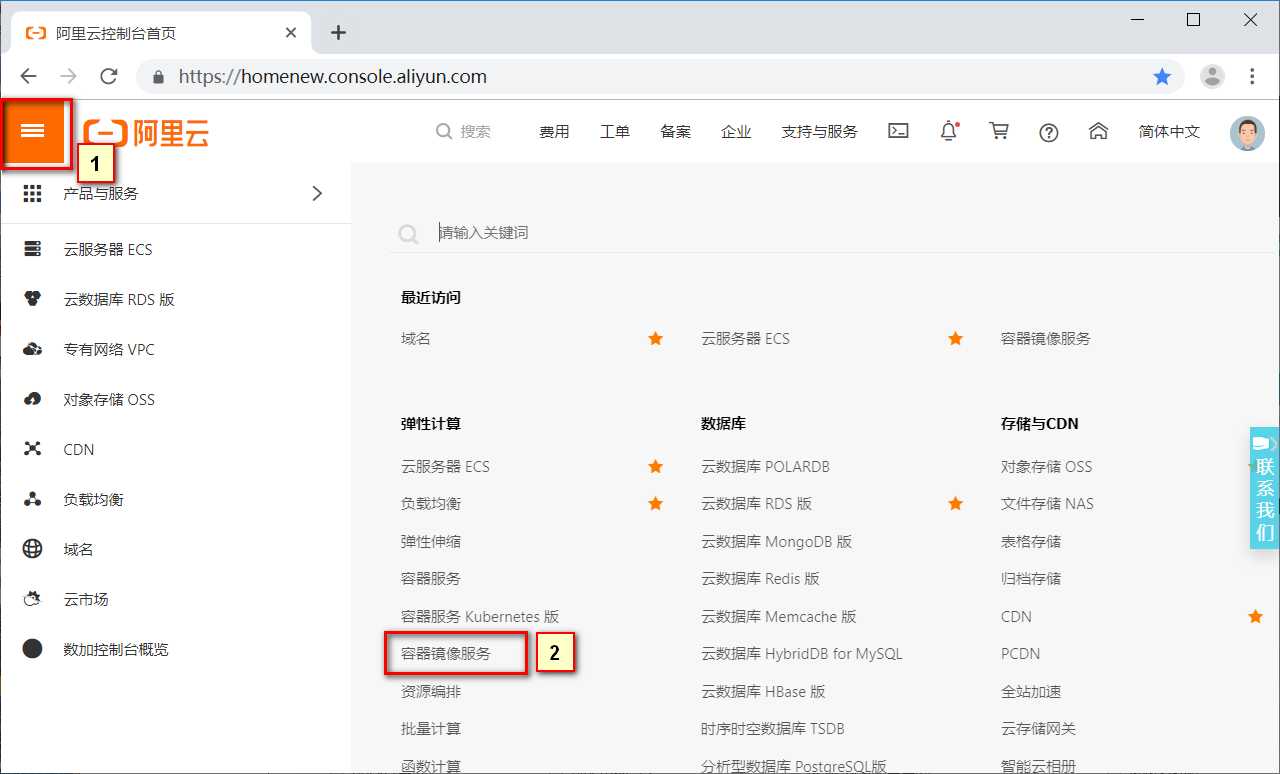This screenshot has height=774, width=1280.
Task: Click the 对象存储 OSS sidebar icon
Action: [33, 399]
